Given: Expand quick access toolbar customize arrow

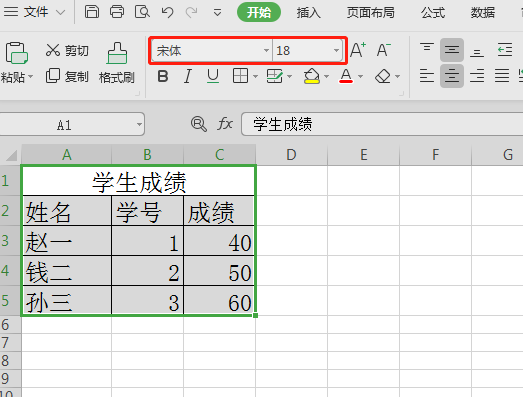Looking at the screenshot, I should 217,13.
